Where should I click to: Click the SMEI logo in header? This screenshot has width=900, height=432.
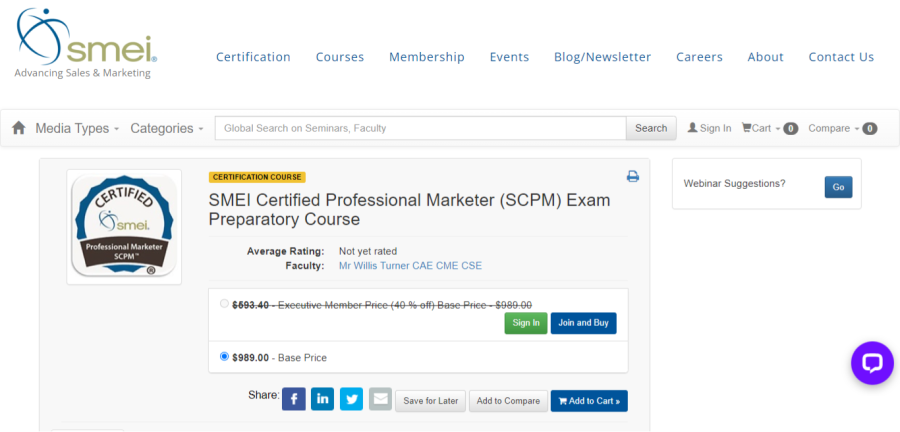click(86, 43)
